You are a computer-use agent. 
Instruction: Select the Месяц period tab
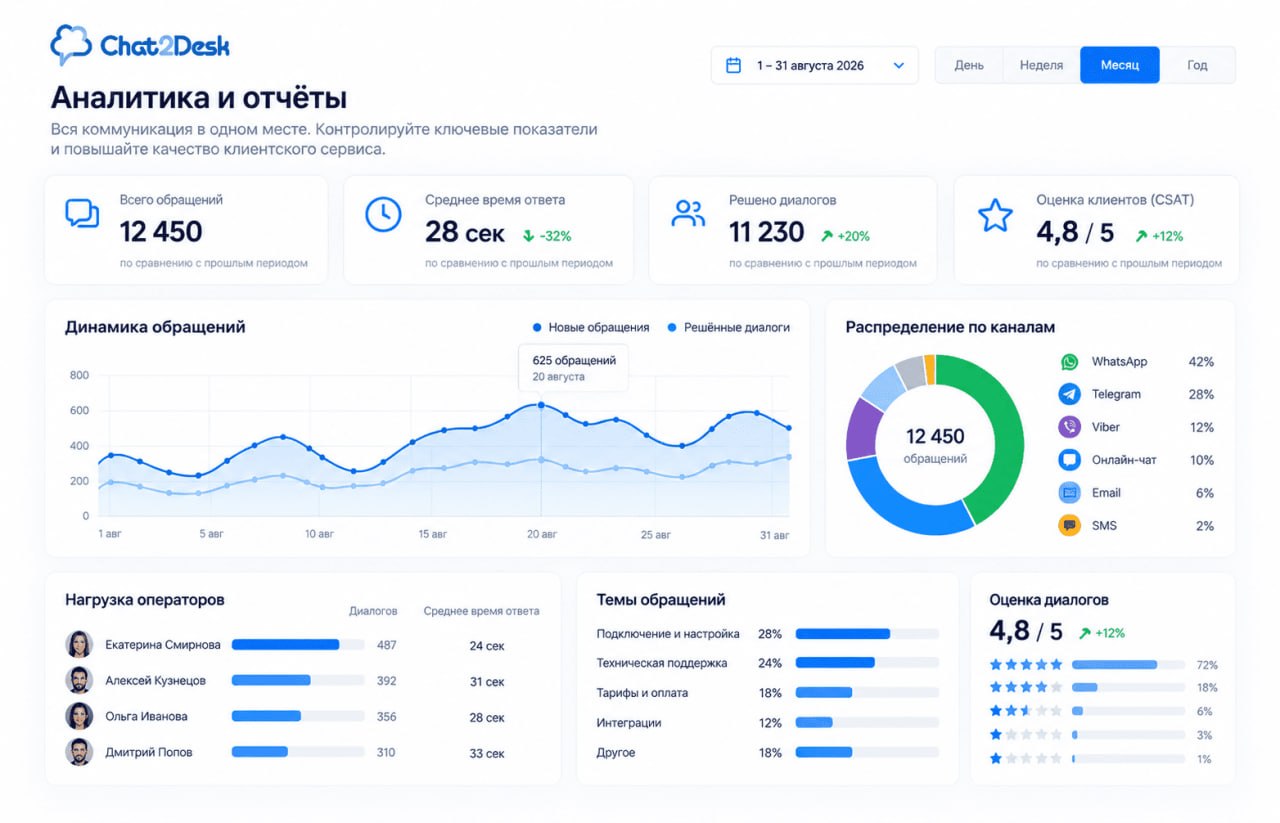1120,65
